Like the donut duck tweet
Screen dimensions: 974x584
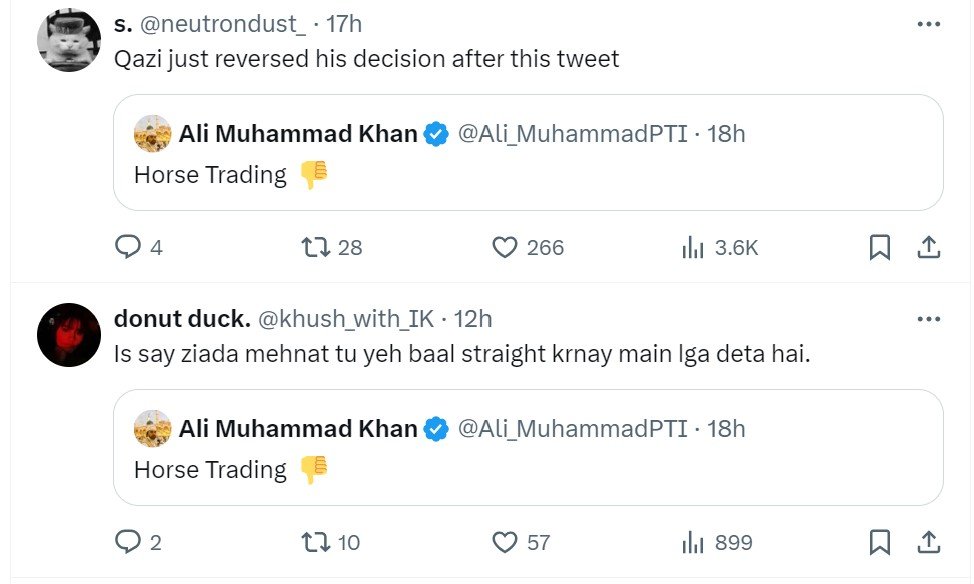tap(506, 542)
